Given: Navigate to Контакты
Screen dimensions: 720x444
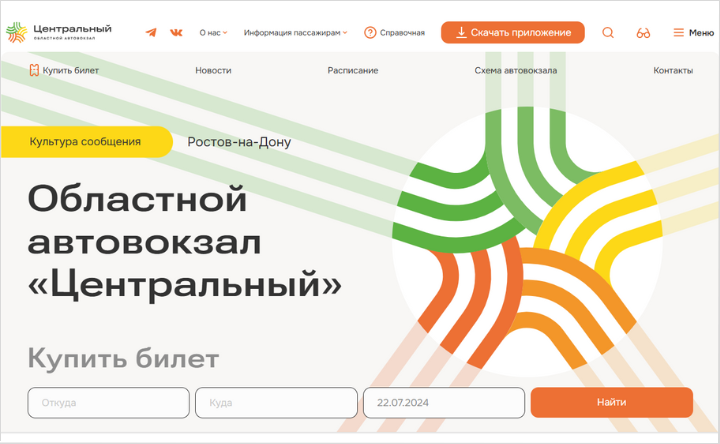Looking at the screenshot, I should pyautogui.click(x=672, y=71).
